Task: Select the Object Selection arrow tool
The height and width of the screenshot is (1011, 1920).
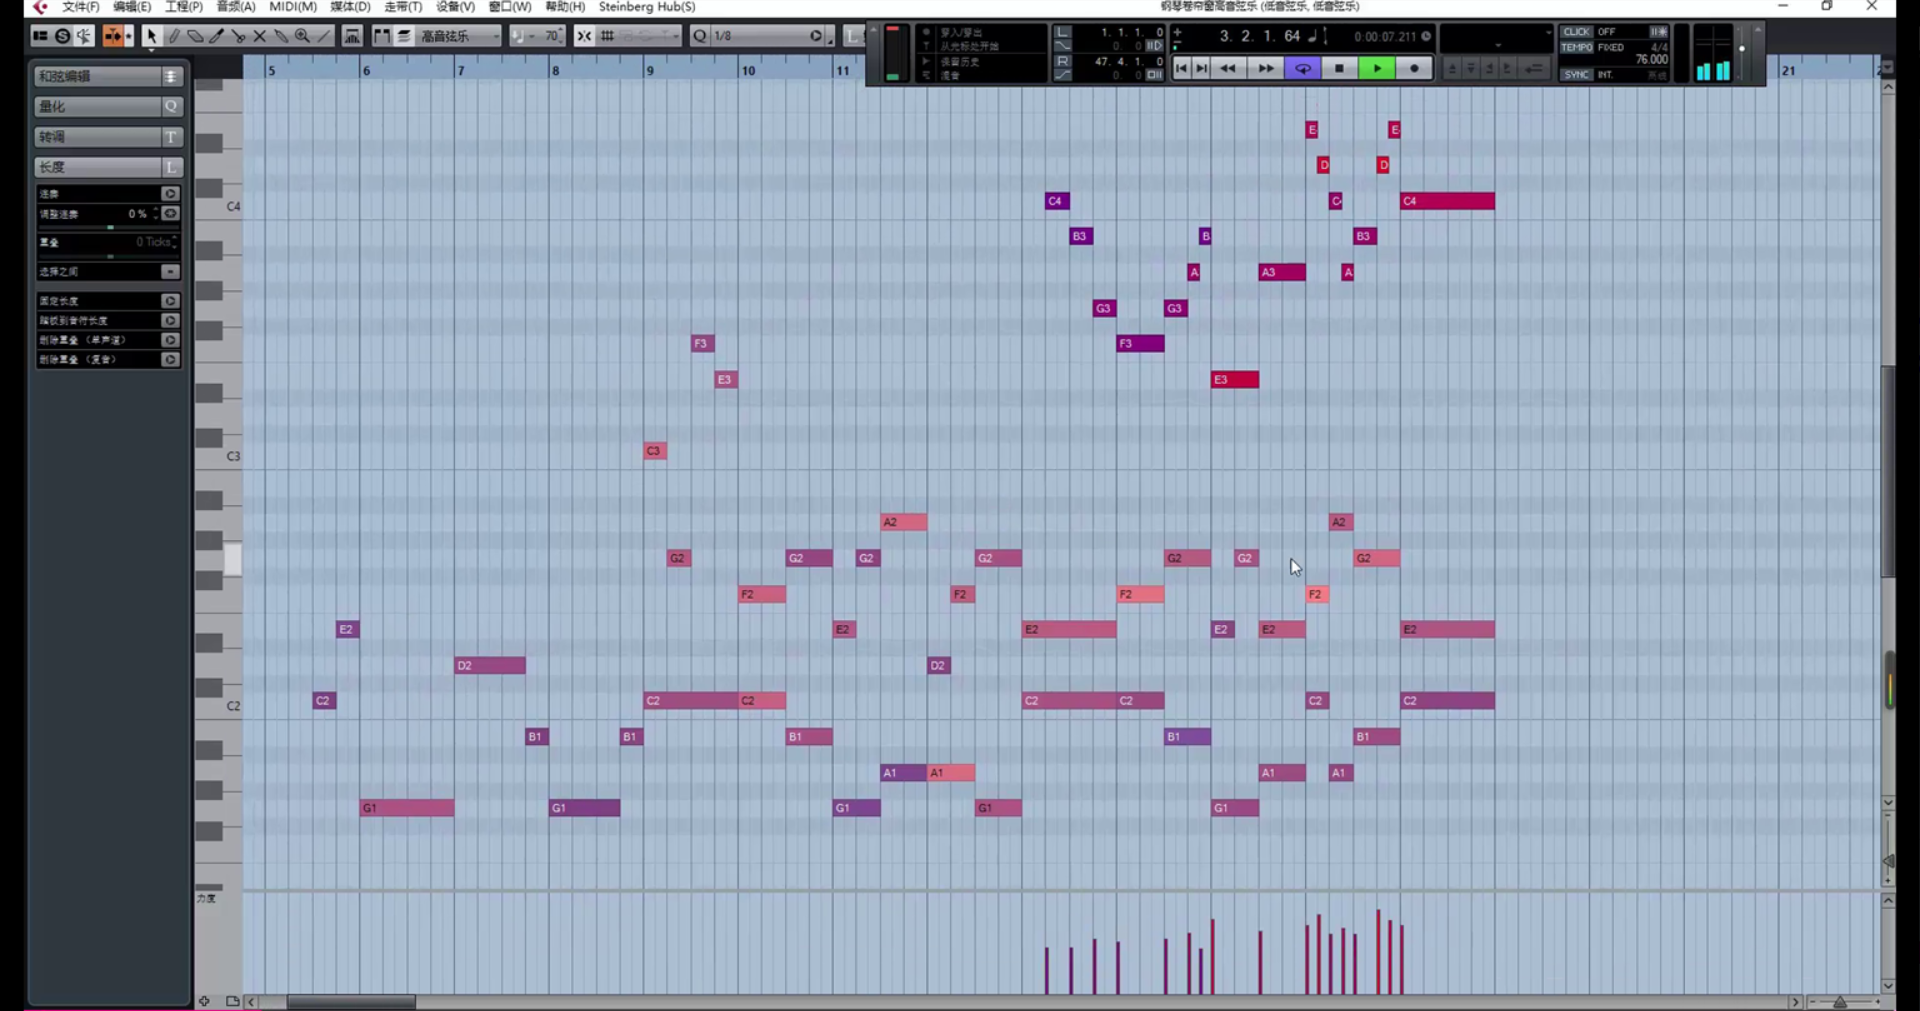Action: [x=151, y=36]
